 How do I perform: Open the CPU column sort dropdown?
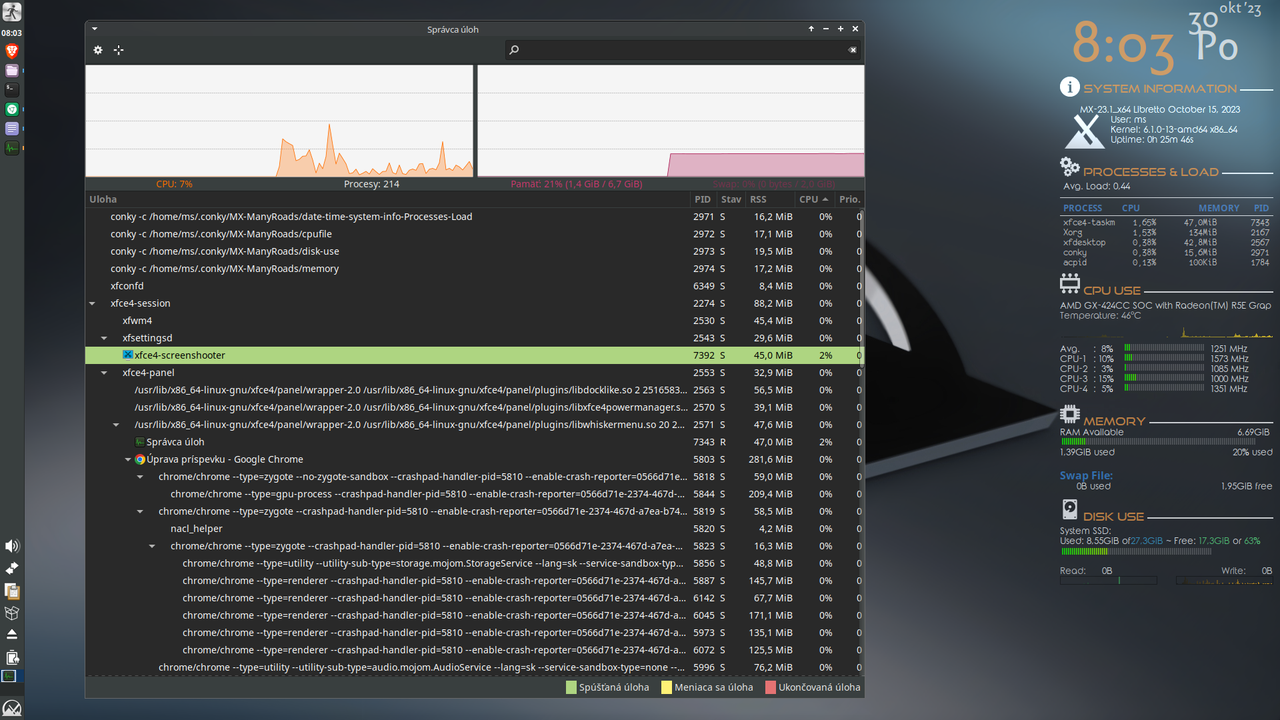pos(811,199)
